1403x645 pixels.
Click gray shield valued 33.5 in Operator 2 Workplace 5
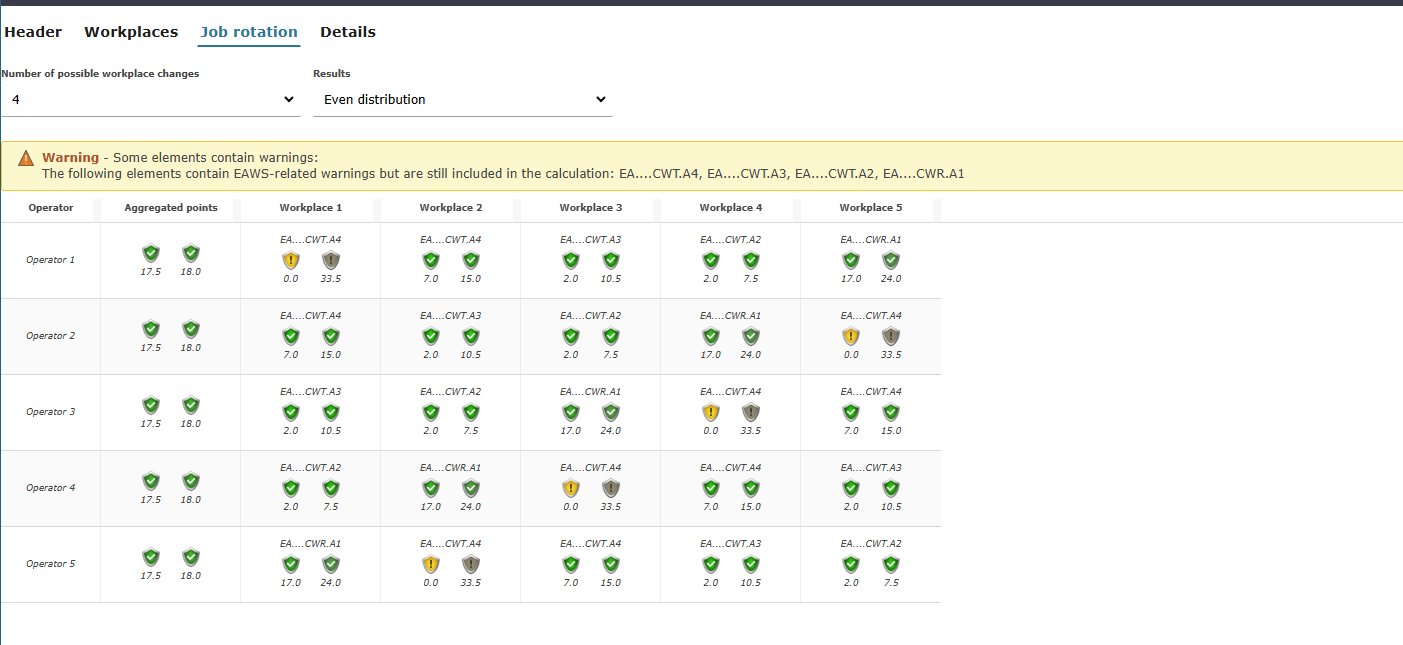point(891,336)
